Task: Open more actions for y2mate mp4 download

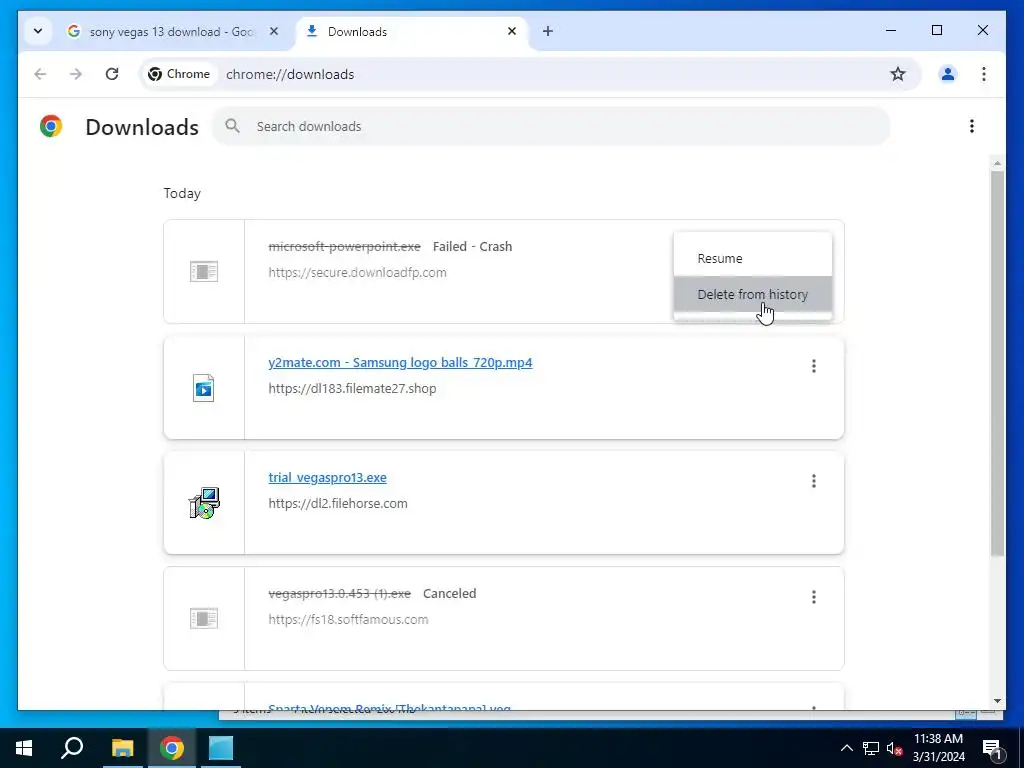Action: 814,366
